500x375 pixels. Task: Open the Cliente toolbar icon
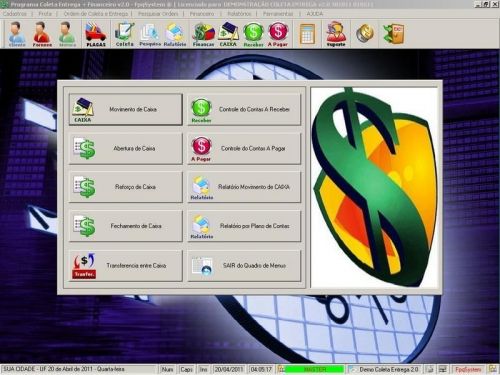pos(17,34)
